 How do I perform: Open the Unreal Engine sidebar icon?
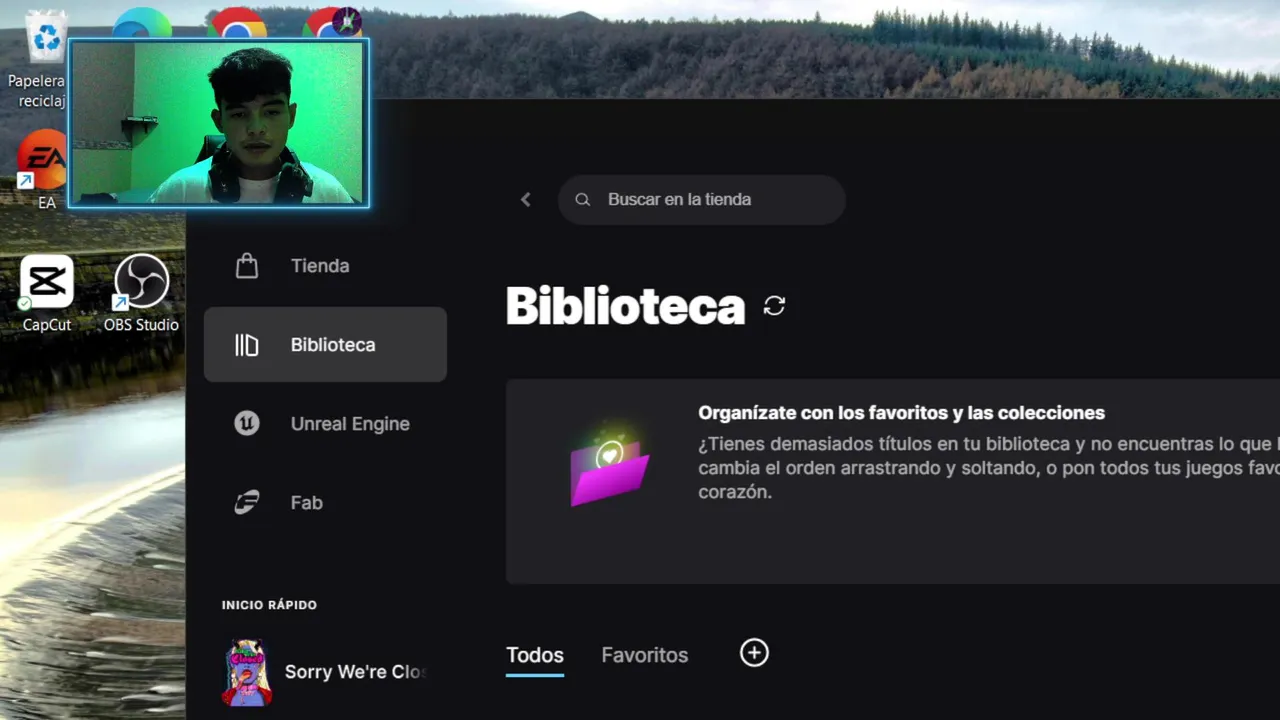pos(247,424)
